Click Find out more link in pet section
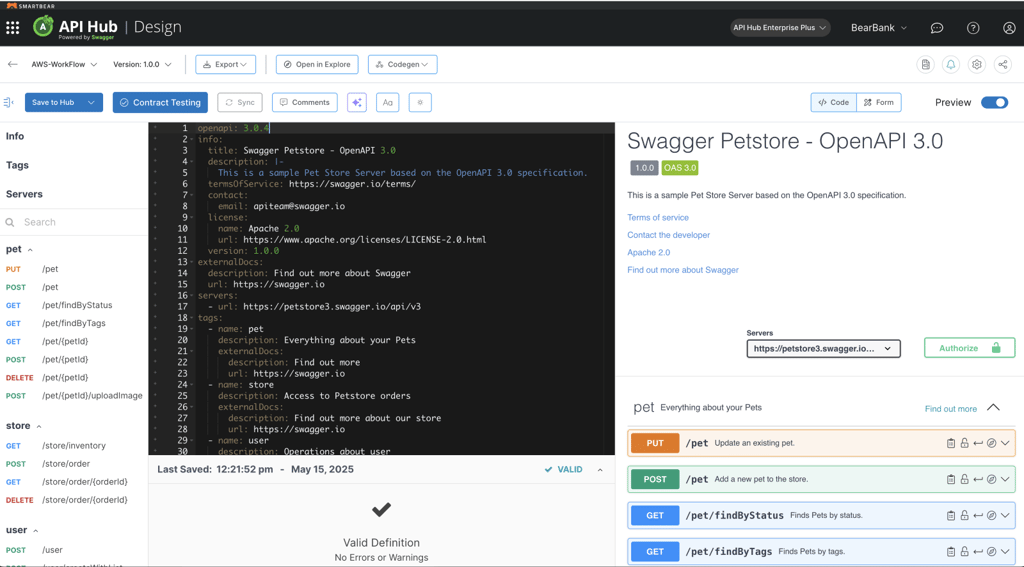 click(x=951, y=409)
